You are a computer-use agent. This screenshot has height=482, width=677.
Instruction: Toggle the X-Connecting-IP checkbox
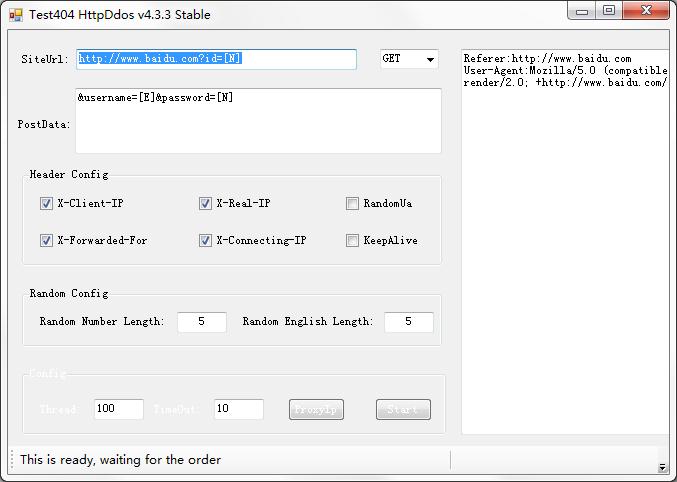click(205, 240)
